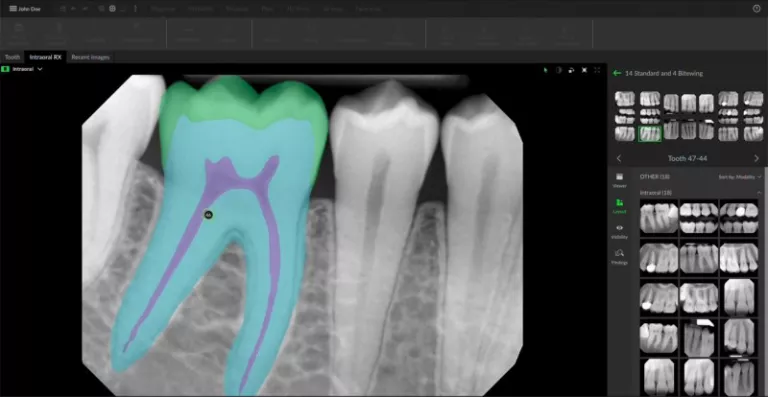The width and height of the screenshot is (768, 397).
Task: Toggle the Visibility eye panel
Action: pos(620,232)
